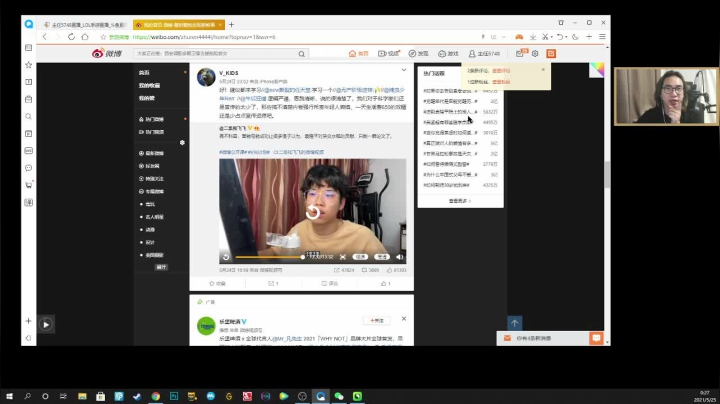
Task: Click the floating play button at bottom left
Action: (46, 325)
